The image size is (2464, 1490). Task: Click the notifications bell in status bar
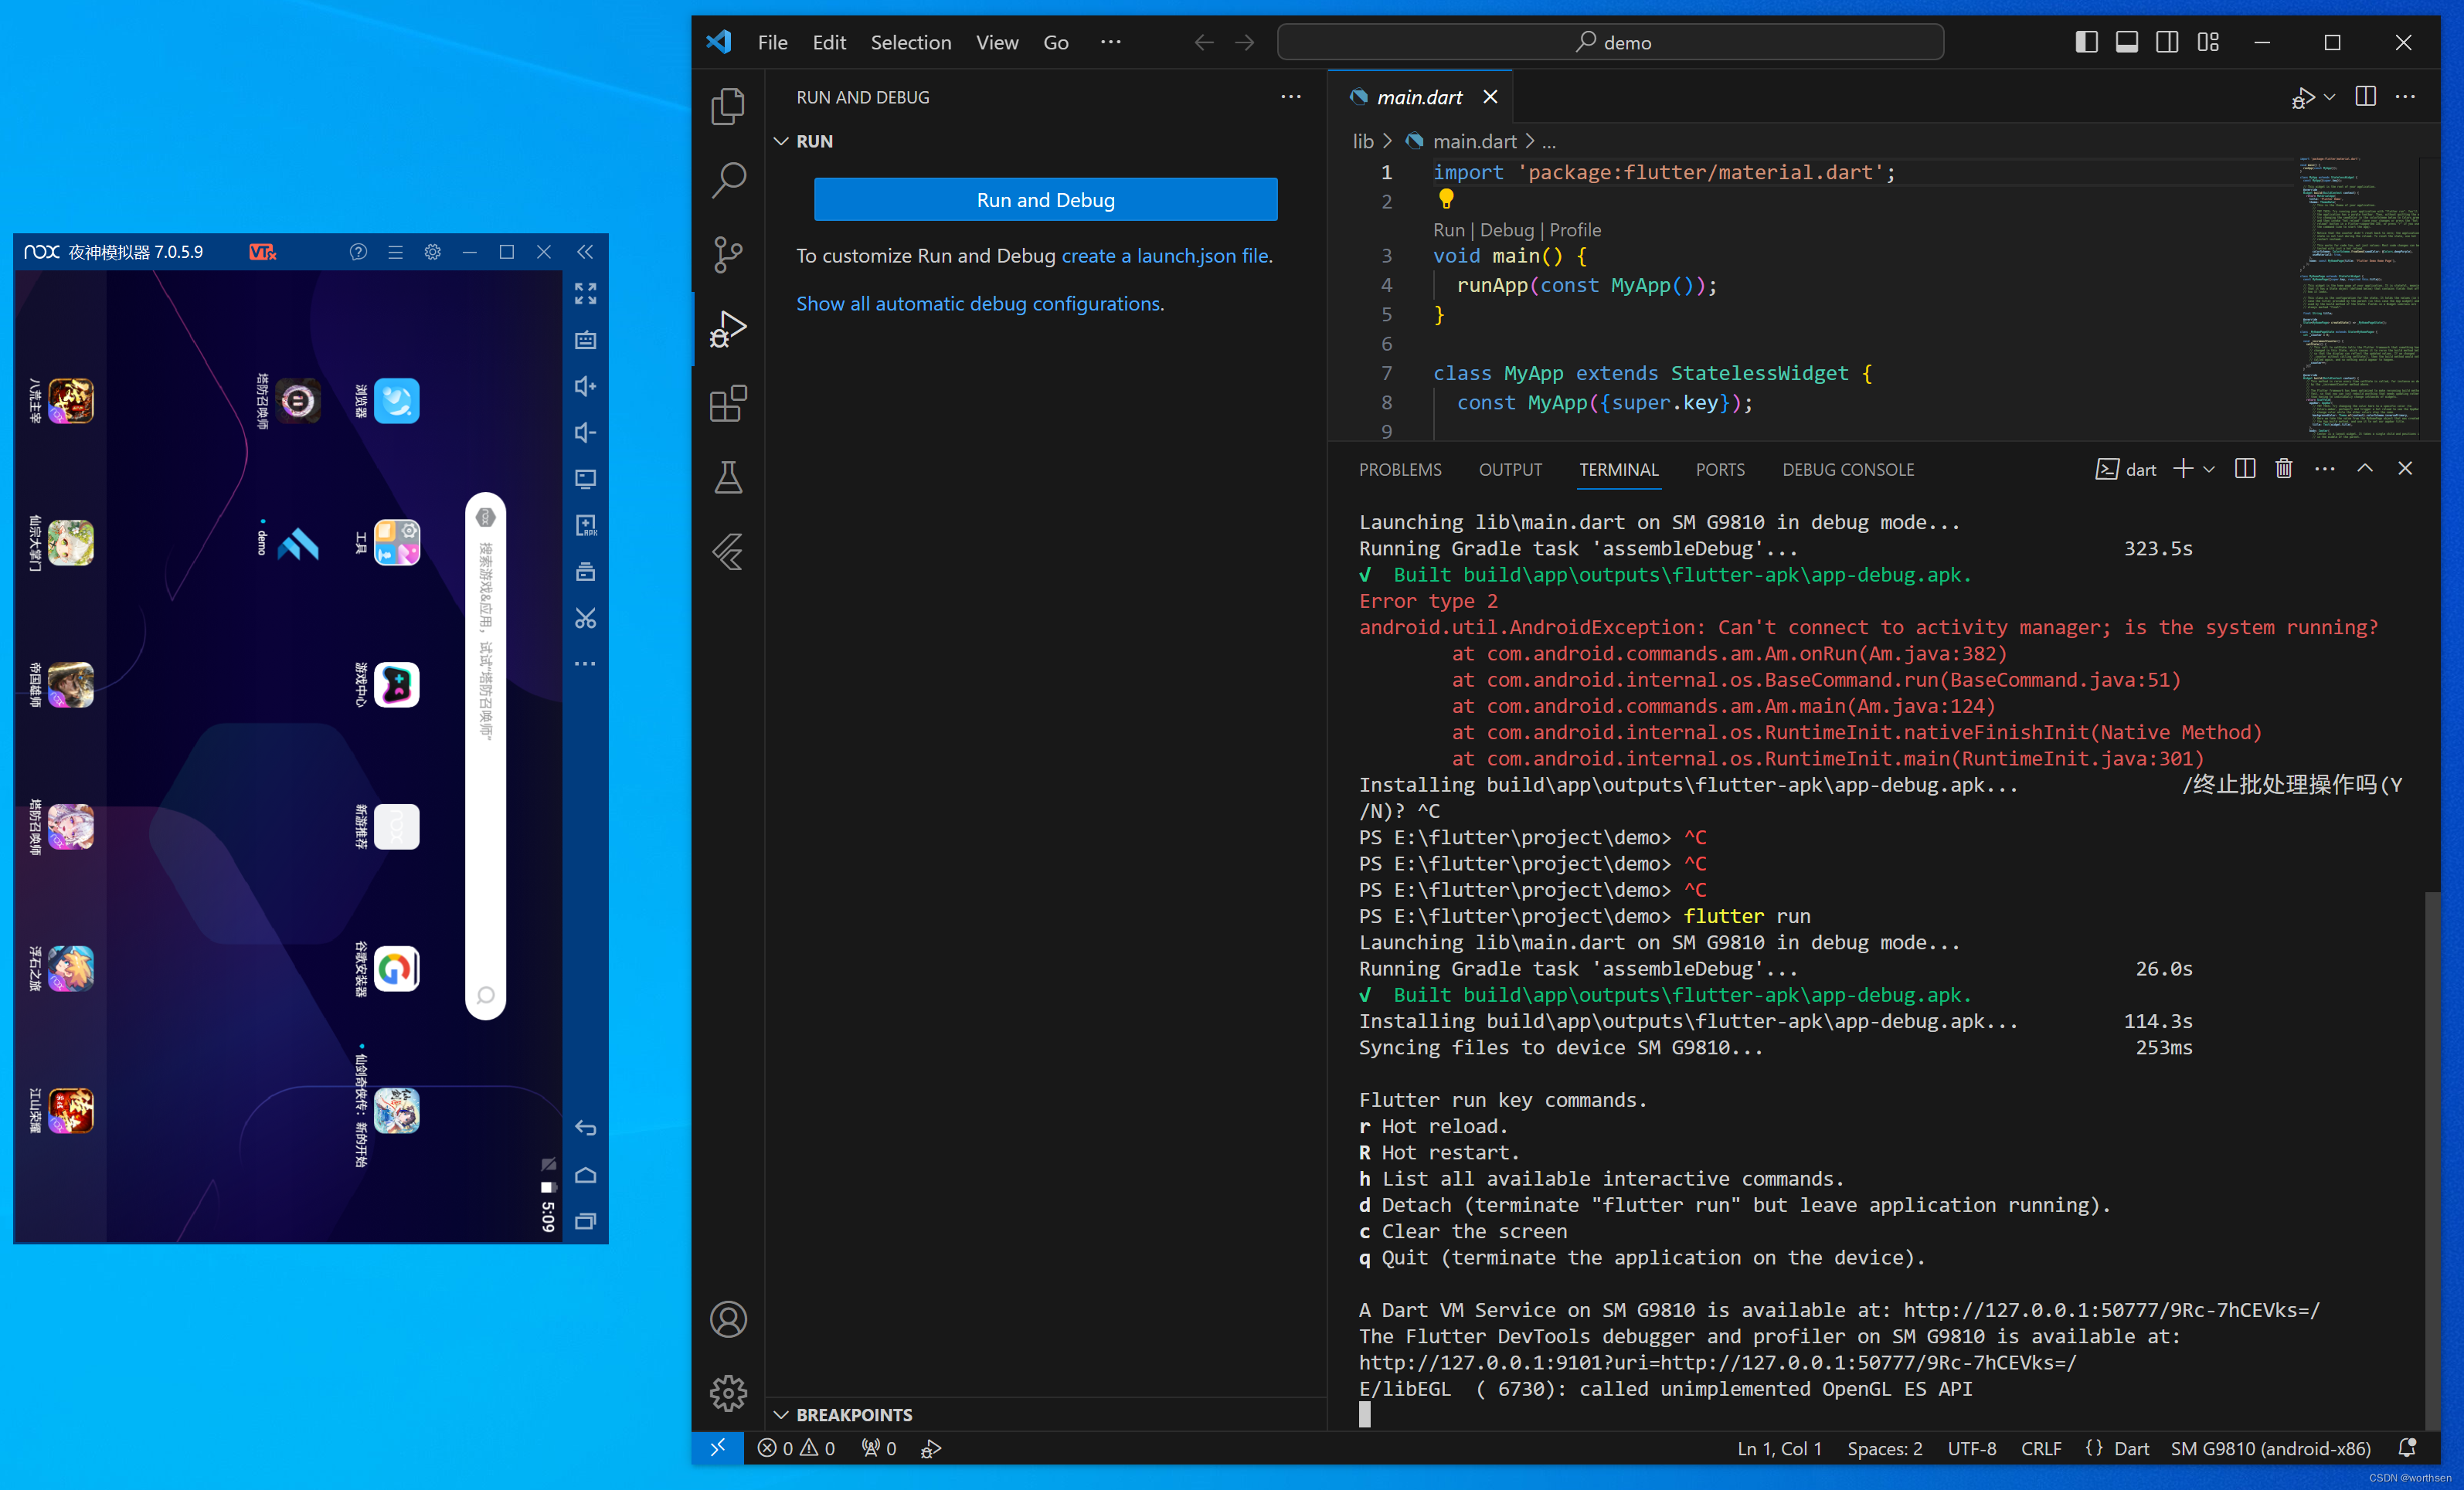pos(2407,1447)
